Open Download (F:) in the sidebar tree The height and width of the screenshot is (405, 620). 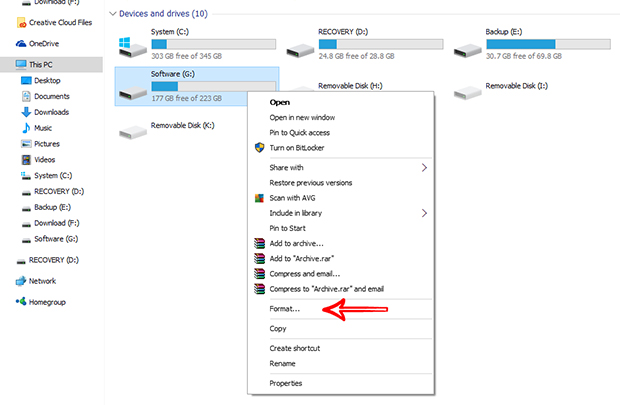click(x=57, y=223)
